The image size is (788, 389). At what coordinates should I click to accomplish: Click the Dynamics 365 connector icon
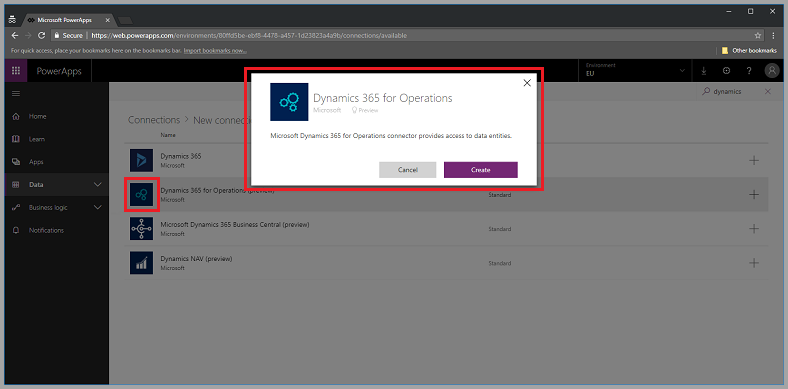pos(141,160)
